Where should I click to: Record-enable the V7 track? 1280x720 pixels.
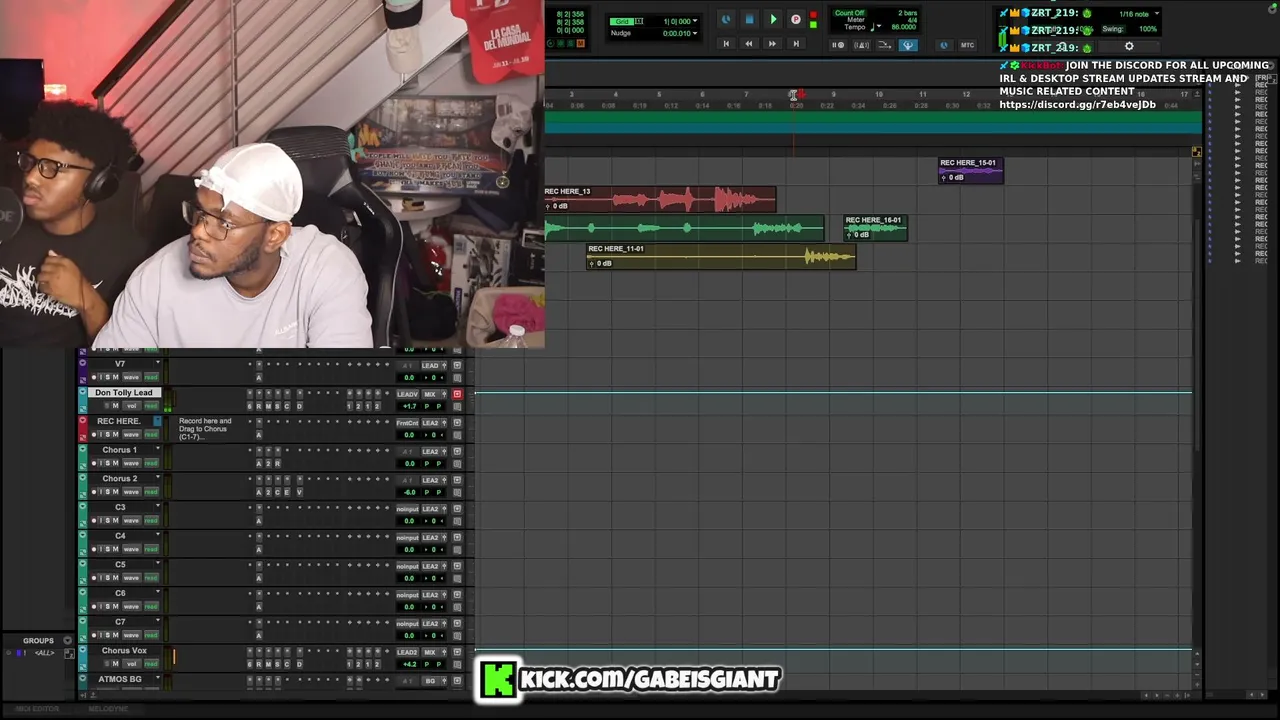94,377
